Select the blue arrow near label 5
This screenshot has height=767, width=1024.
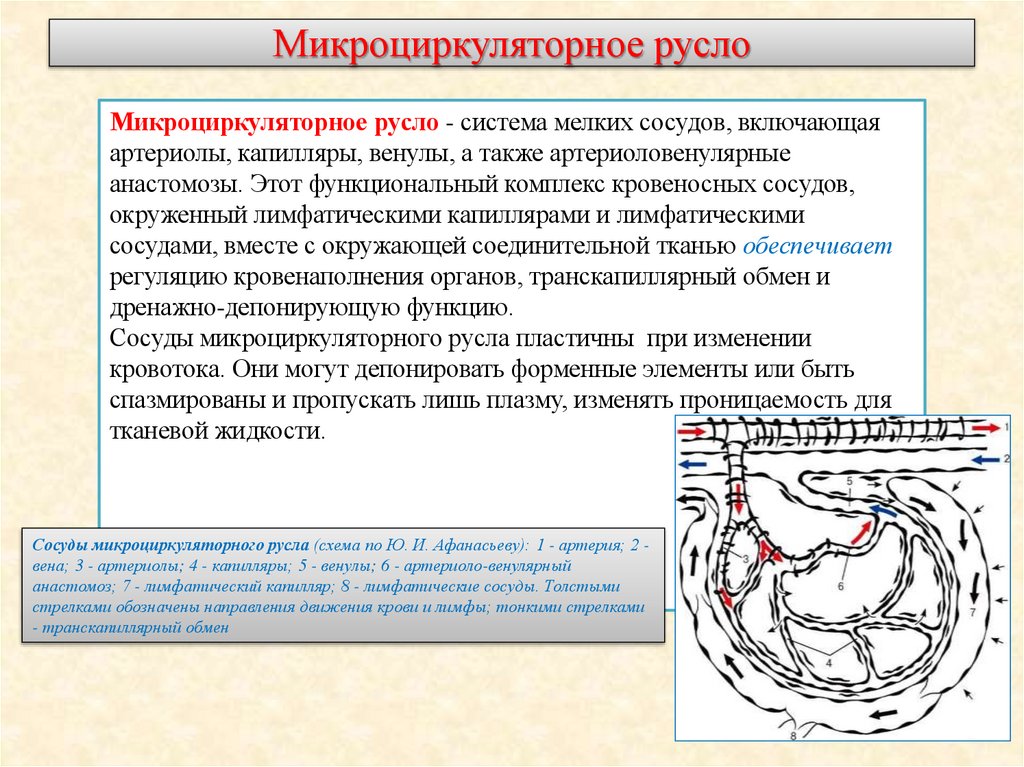click(884, 510)
